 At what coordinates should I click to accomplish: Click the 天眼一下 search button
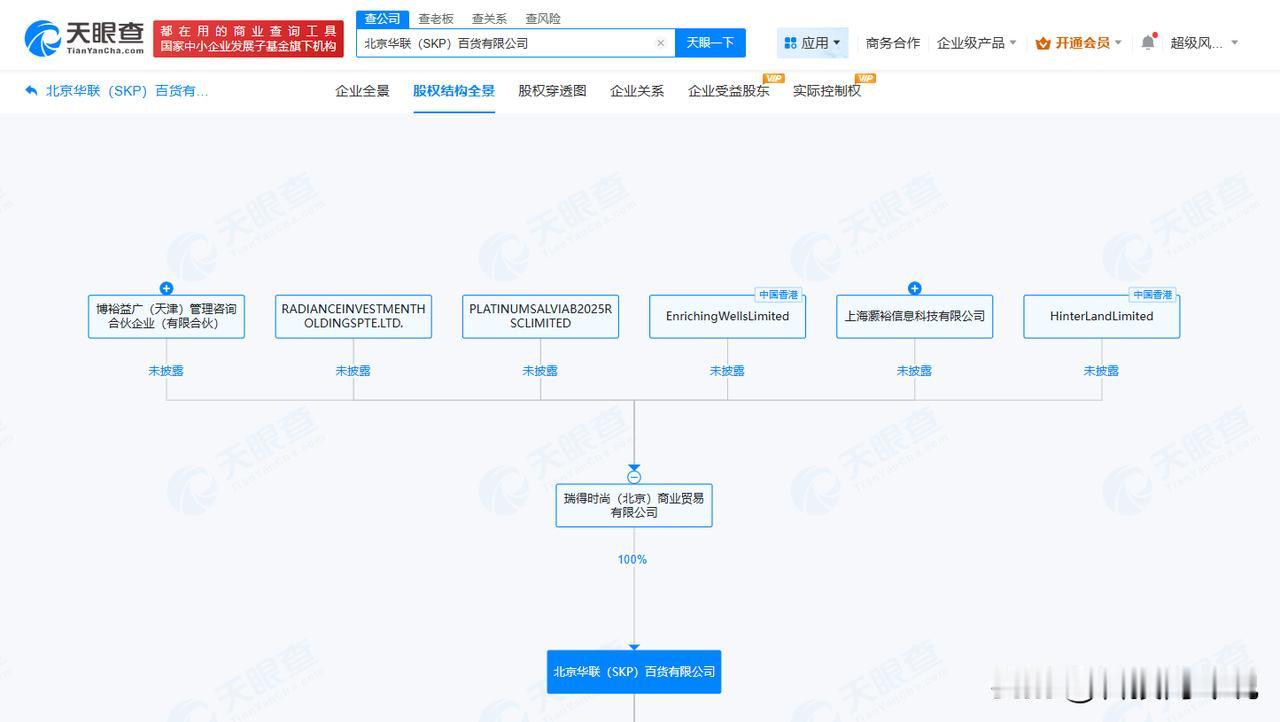pos(710,43)
